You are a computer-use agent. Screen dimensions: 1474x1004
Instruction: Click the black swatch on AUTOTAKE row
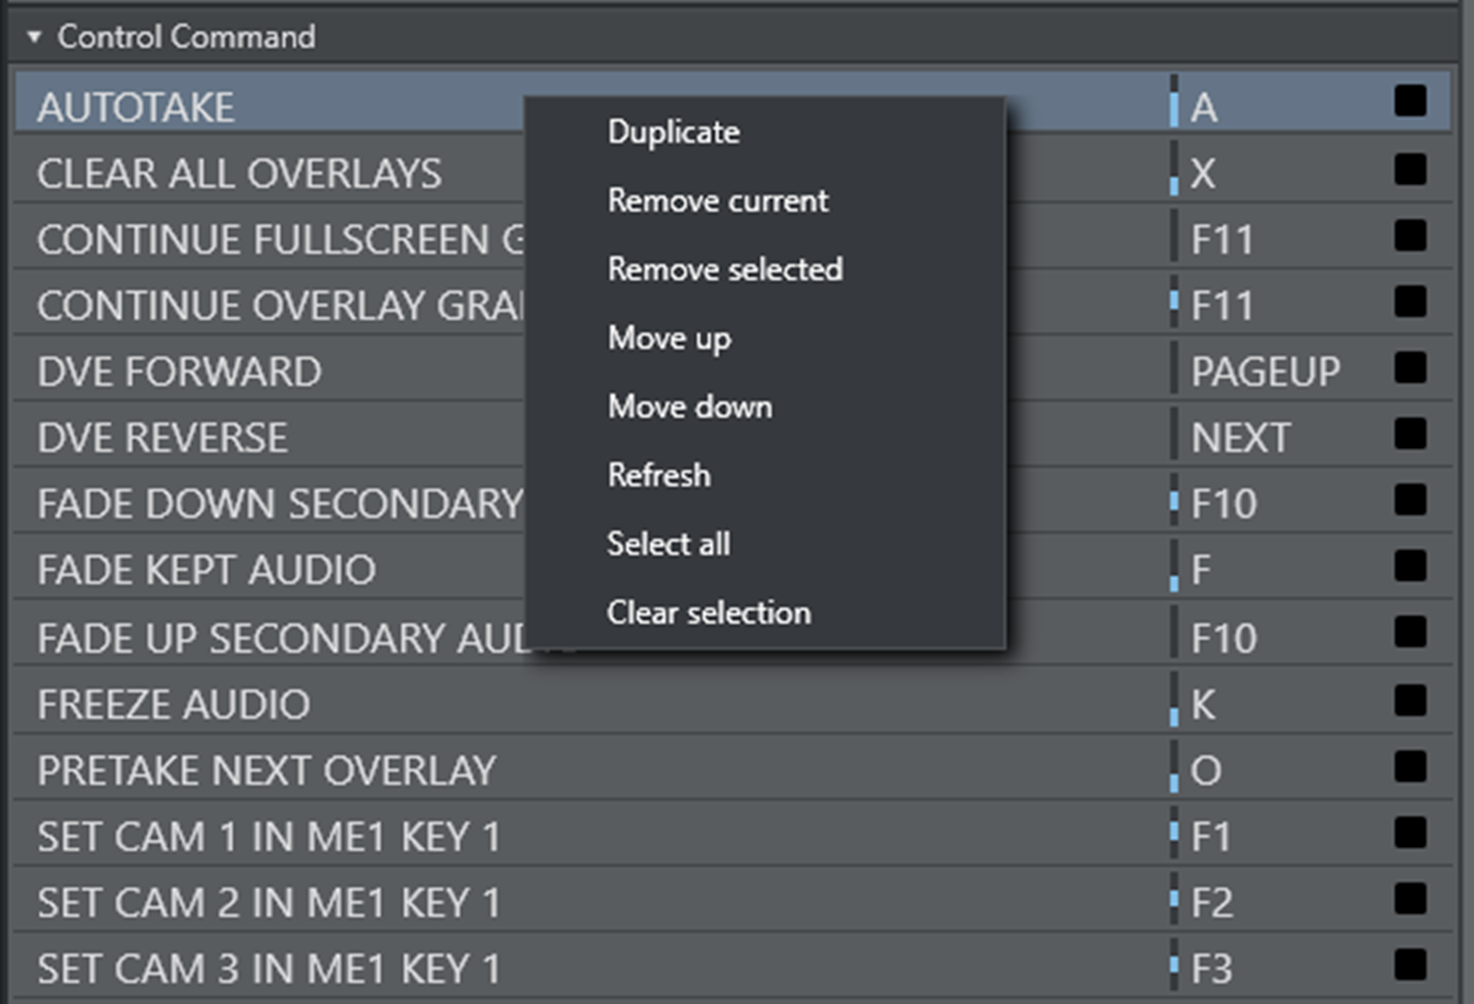pyautogui.click(x=1410, y=101)
